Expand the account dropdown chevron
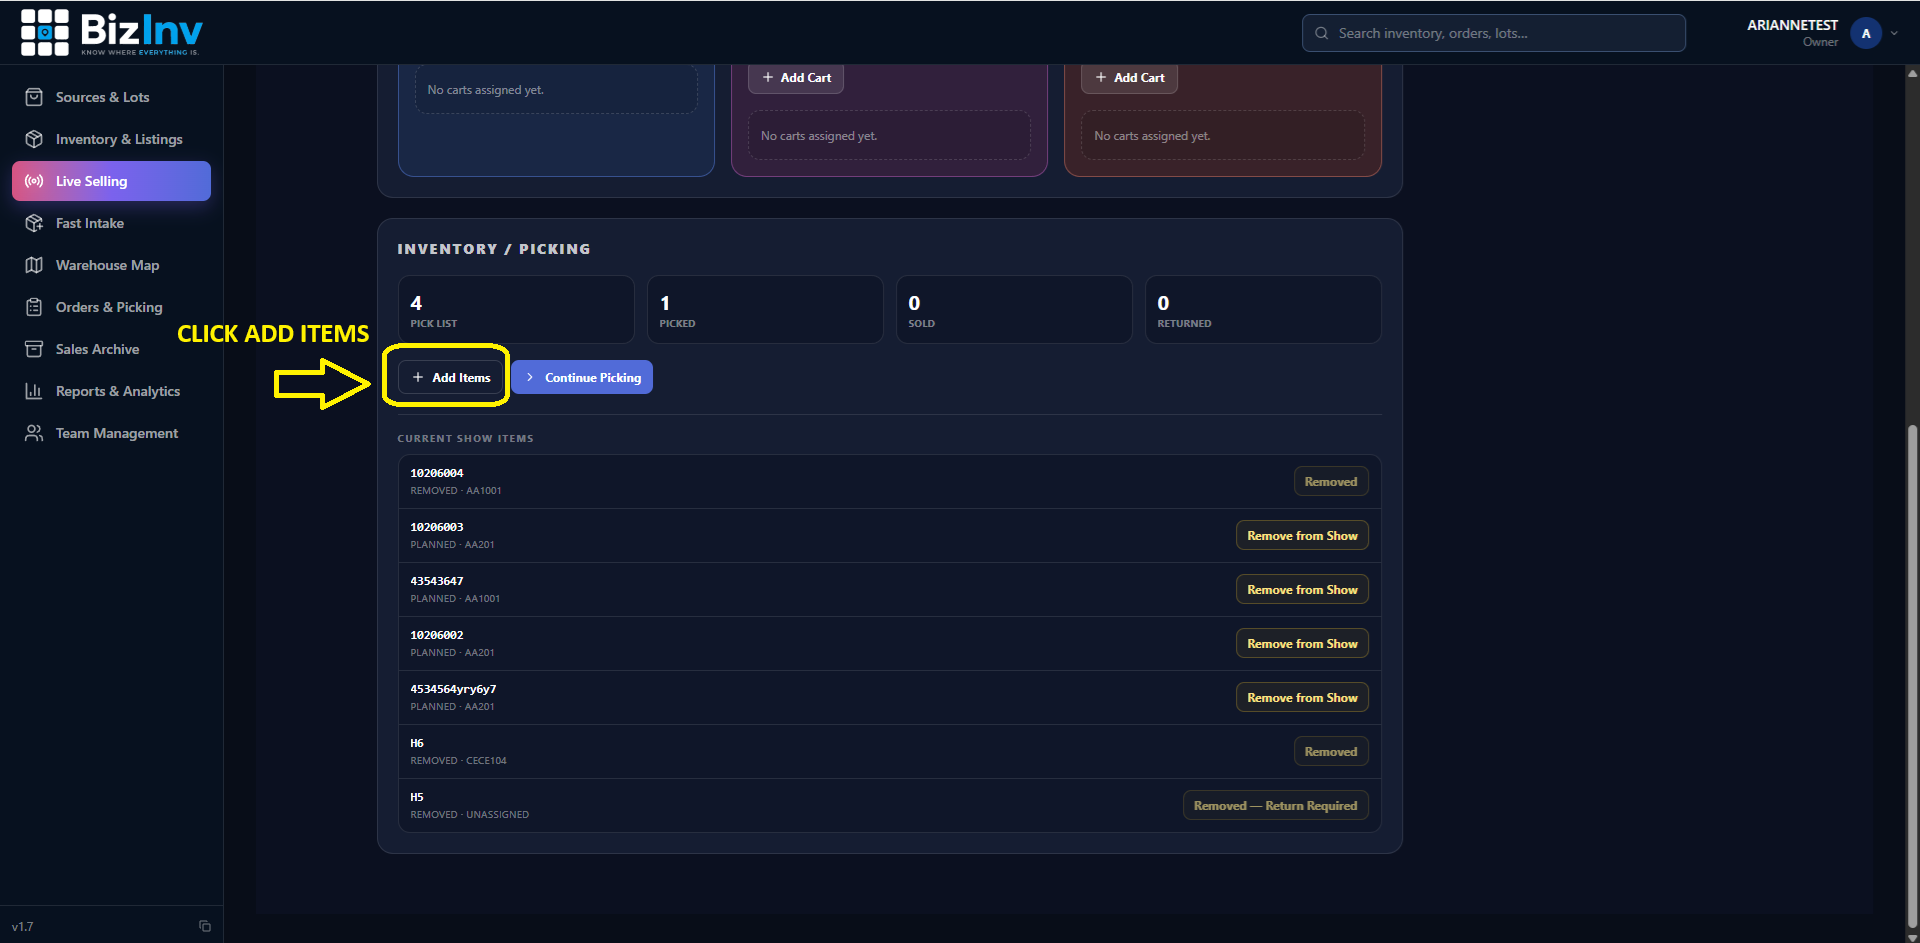The width and height of the screenshot is (1920, 943). pos(1894,33)
